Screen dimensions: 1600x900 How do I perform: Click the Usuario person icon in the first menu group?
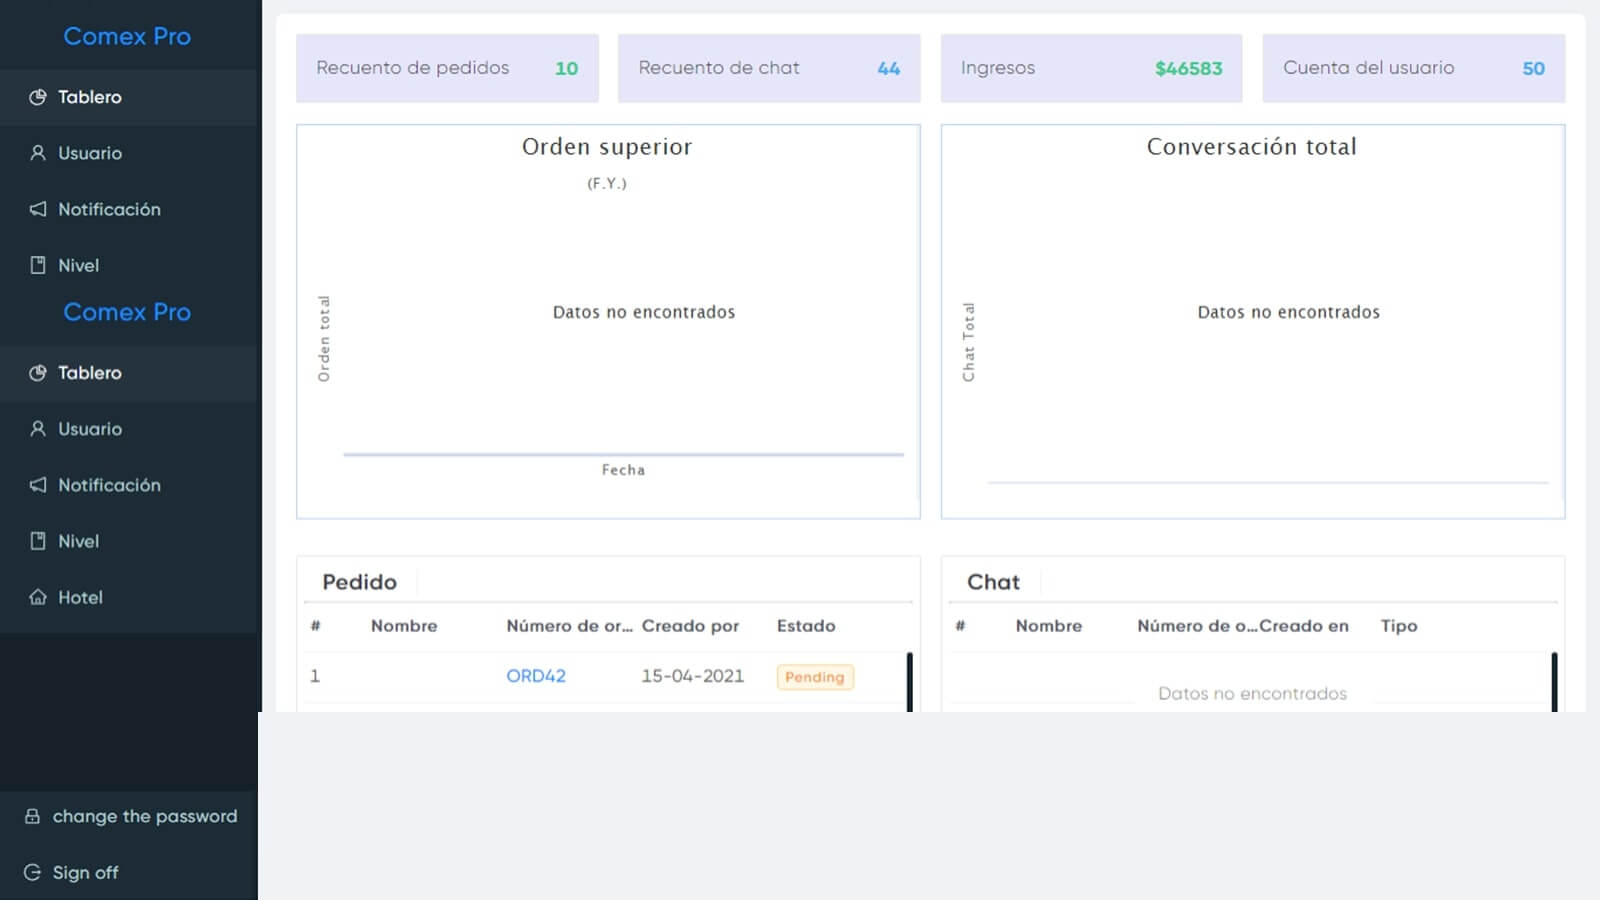[x=38, y=153]
